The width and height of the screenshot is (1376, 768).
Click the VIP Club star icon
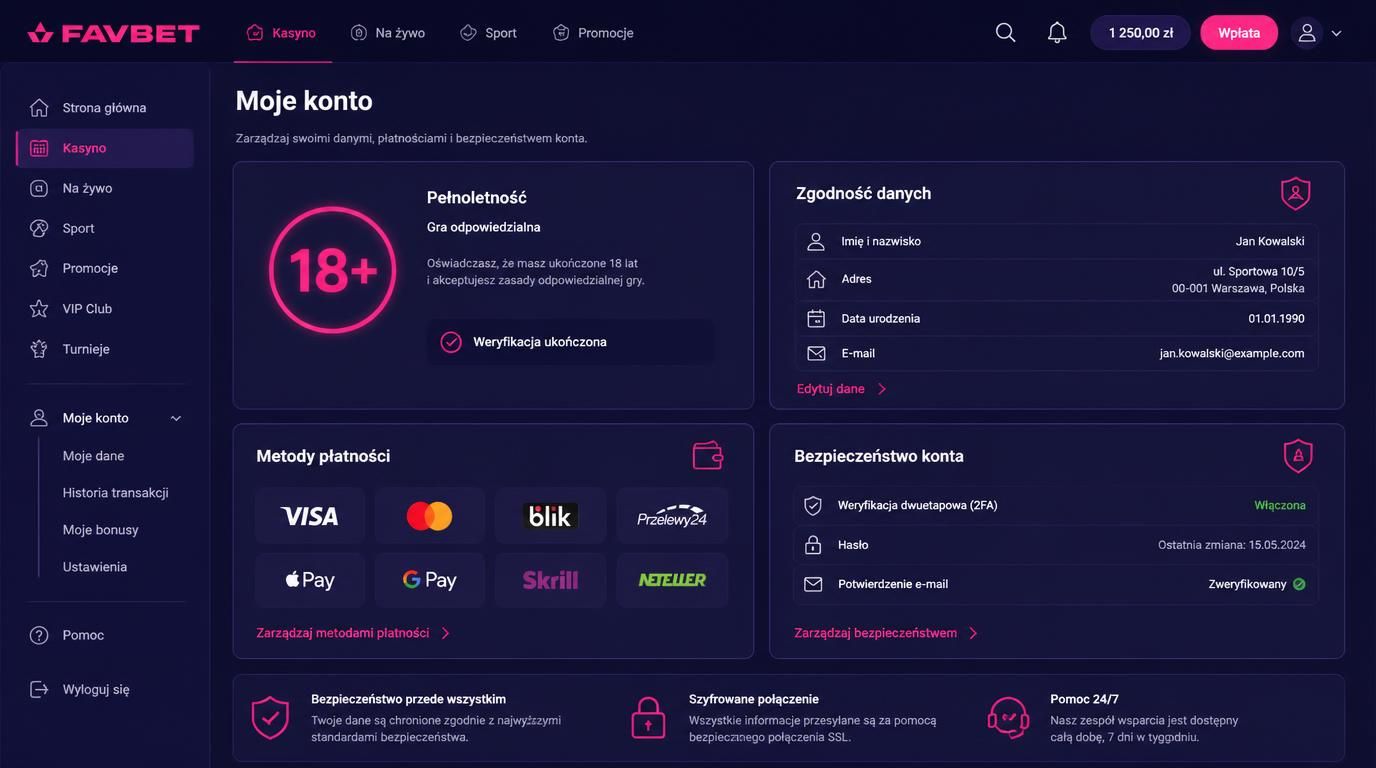click(39, 309)
